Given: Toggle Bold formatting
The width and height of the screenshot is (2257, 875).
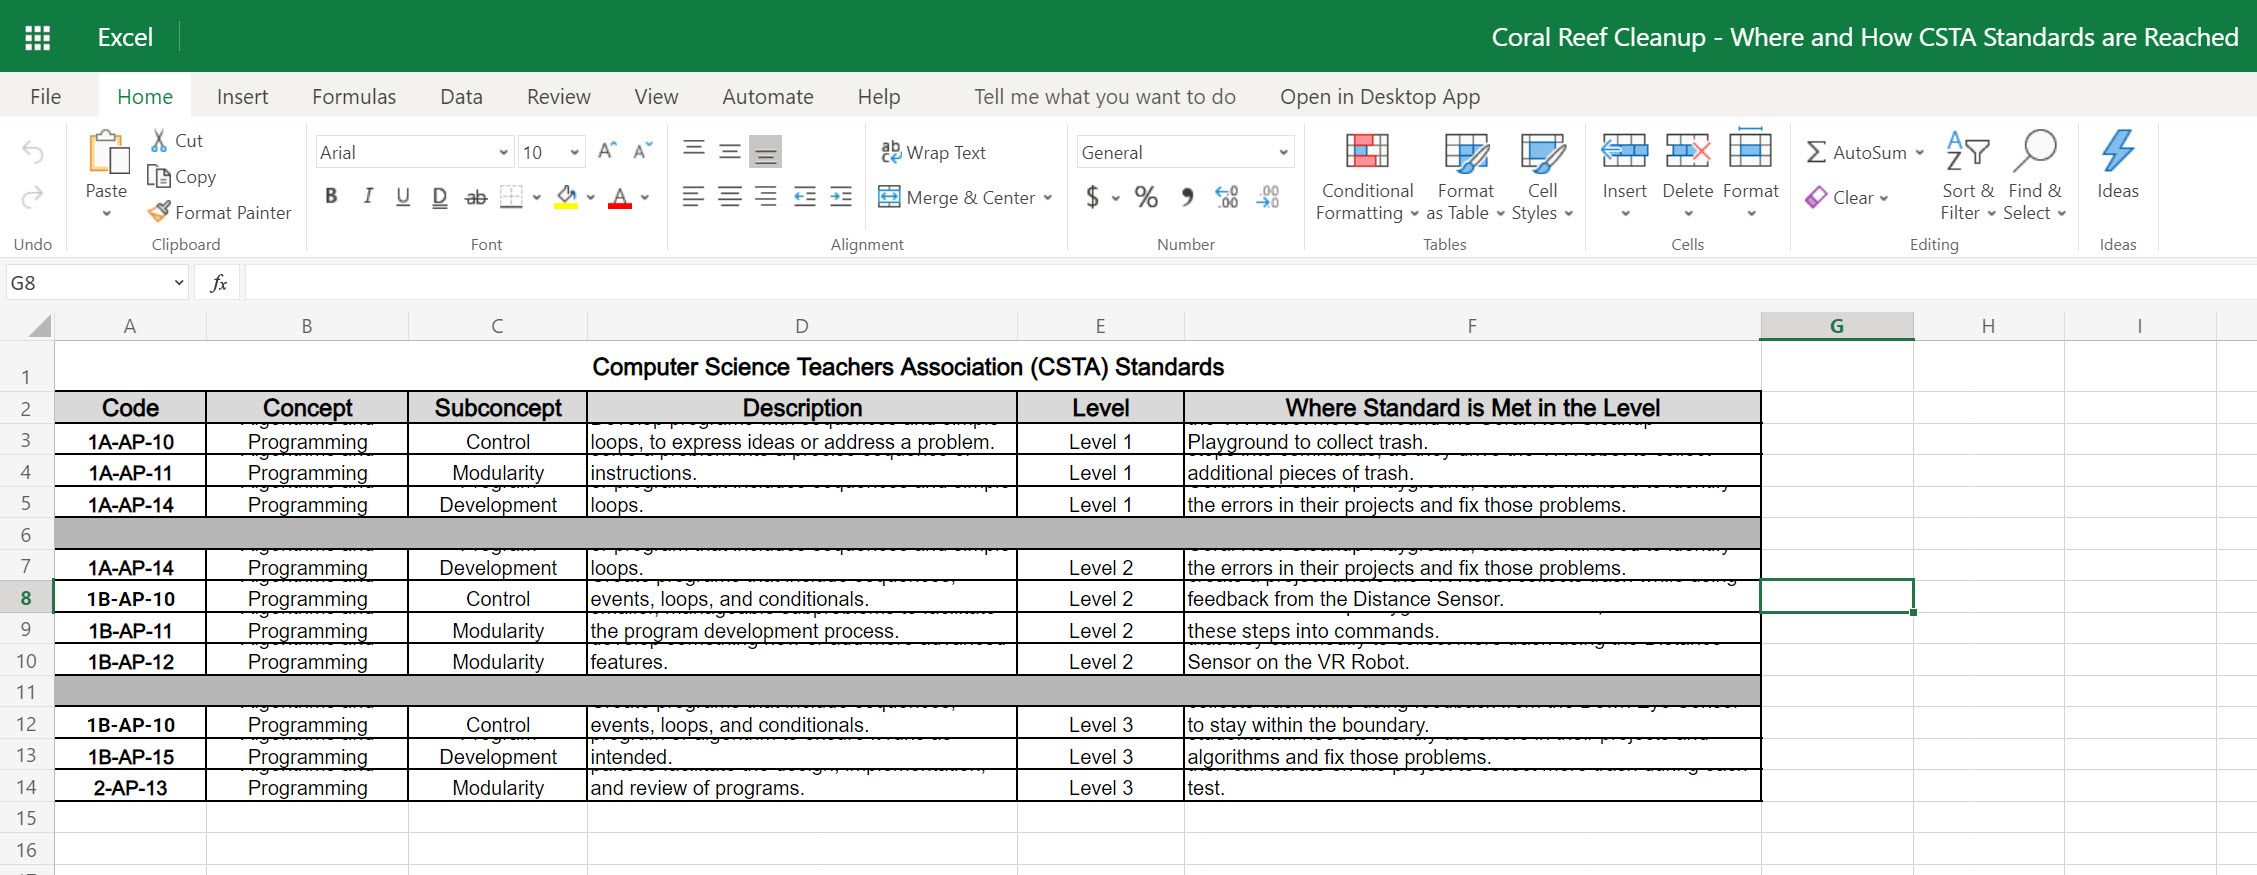Looking at the screenshot, I should [331, 197].
